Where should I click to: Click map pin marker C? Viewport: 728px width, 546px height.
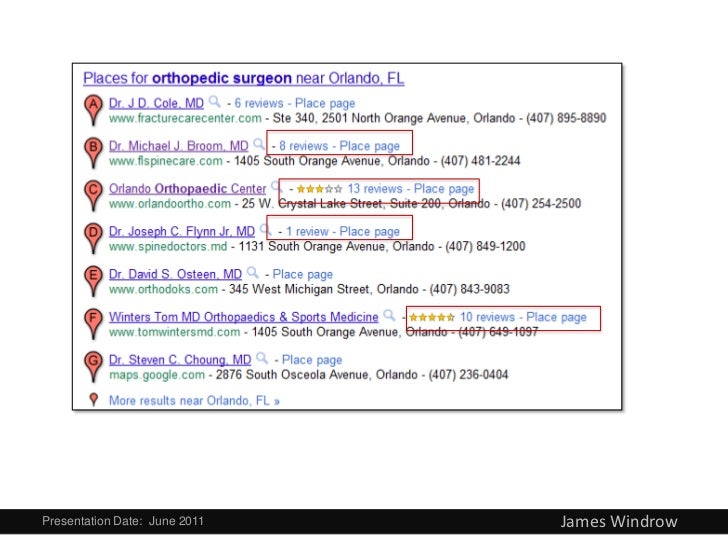coord(93,196)
